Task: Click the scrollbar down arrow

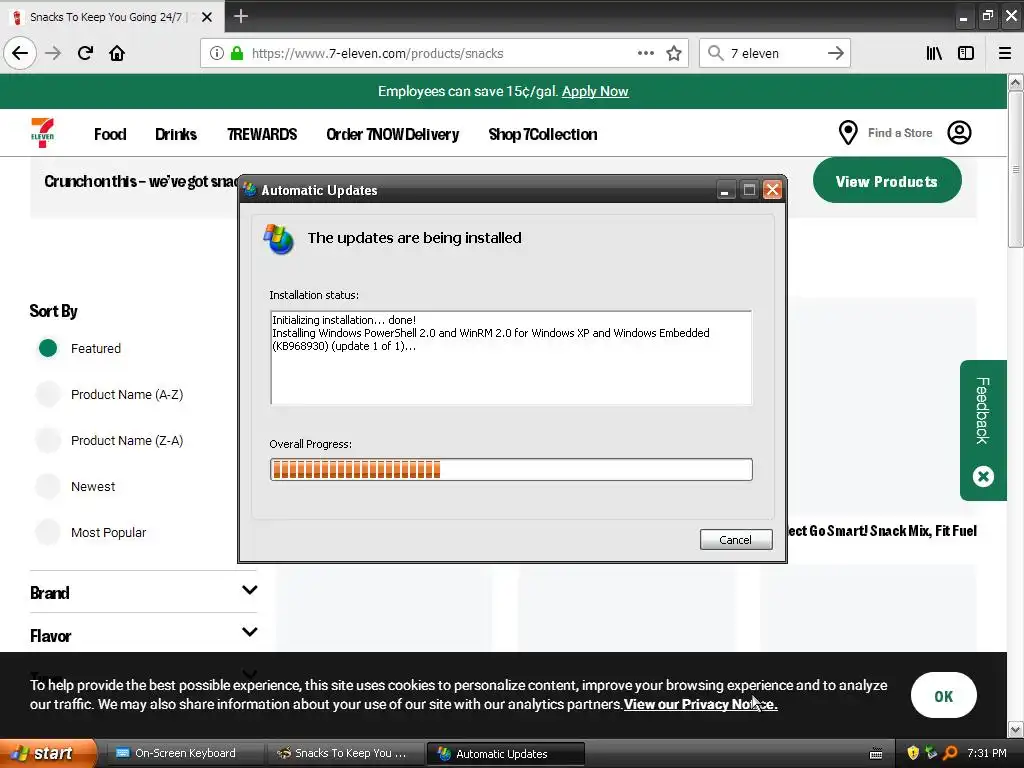Action: point(1015,729)
